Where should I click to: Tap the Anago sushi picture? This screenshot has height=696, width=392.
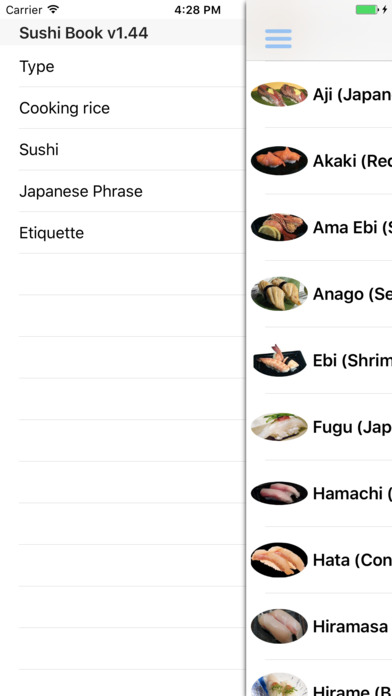click(x=279, y=293)
